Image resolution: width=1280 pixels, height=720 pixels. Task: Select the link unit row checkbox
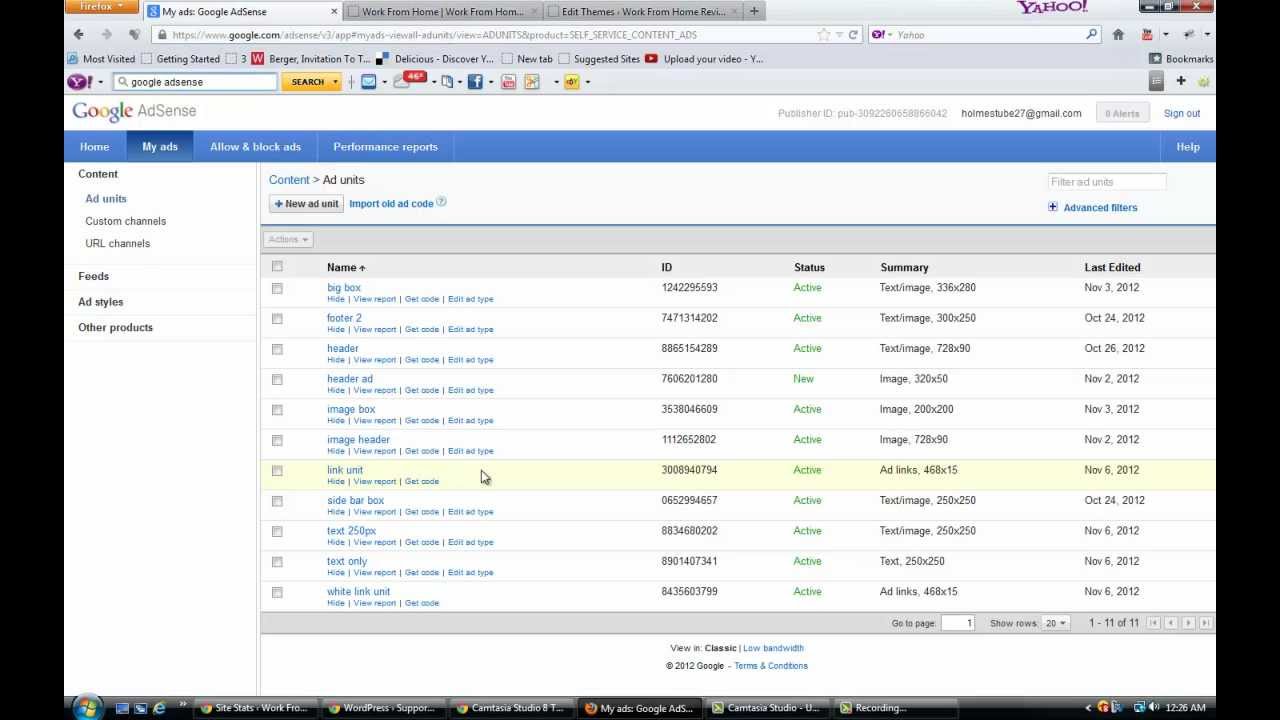[x=277, y=471]
